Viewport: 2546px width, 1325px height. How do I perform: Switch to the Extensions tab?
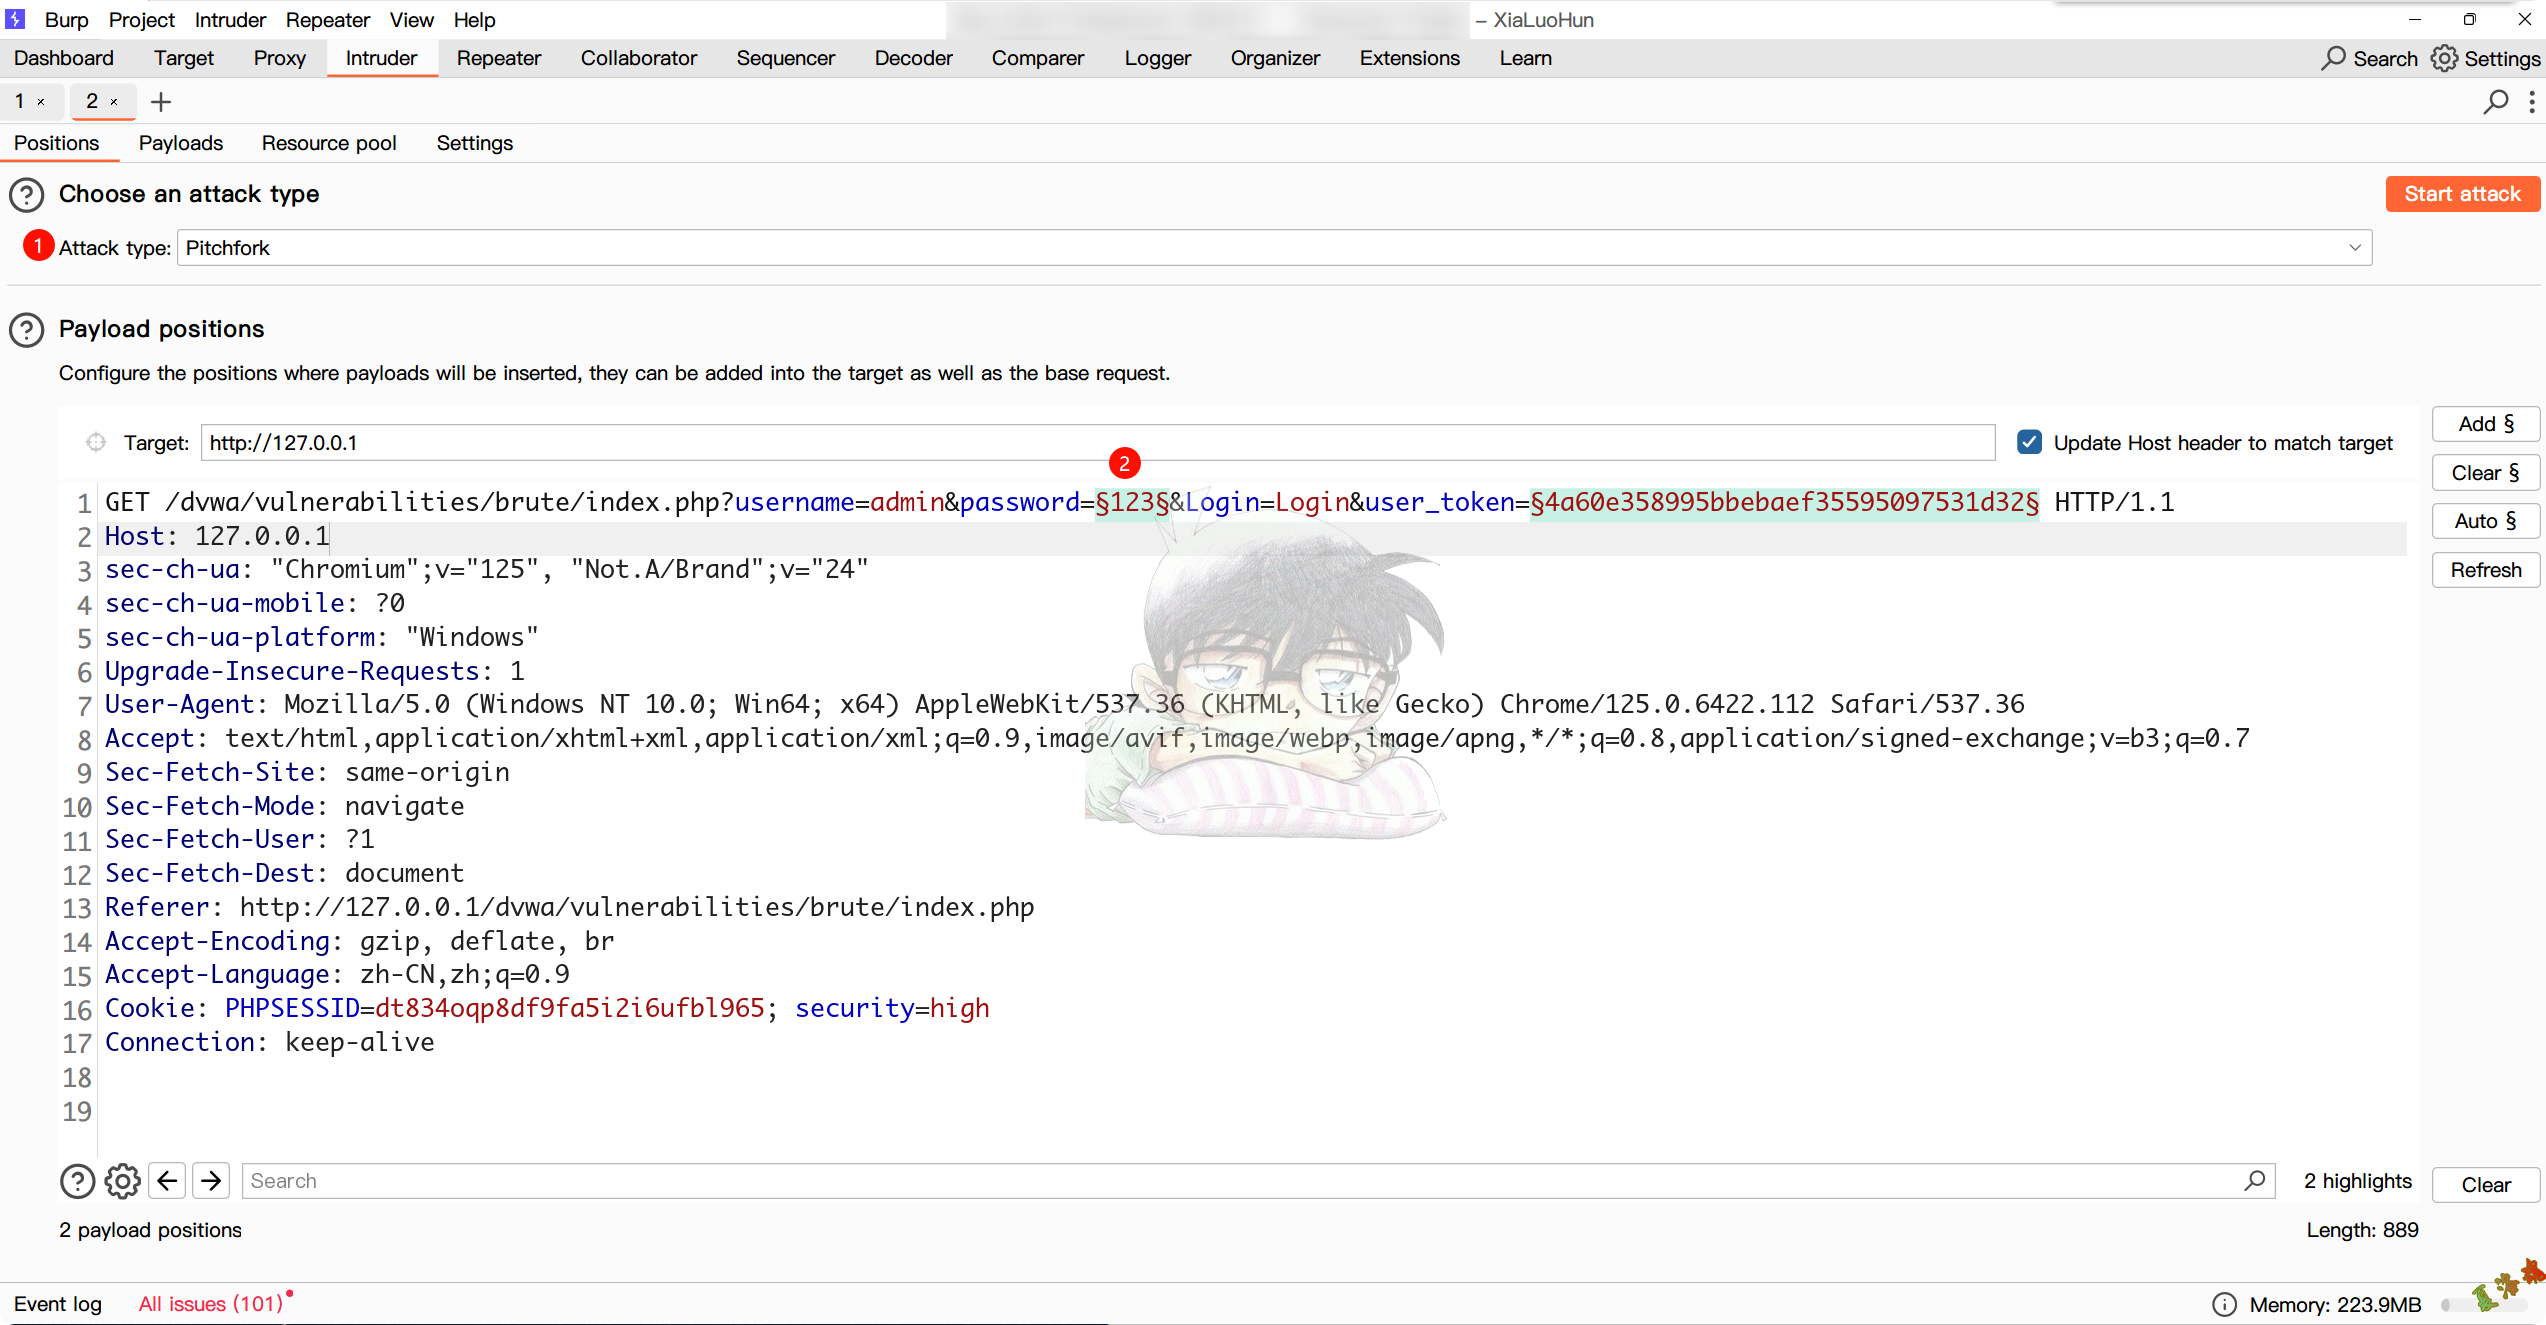tap(1410, 58)
